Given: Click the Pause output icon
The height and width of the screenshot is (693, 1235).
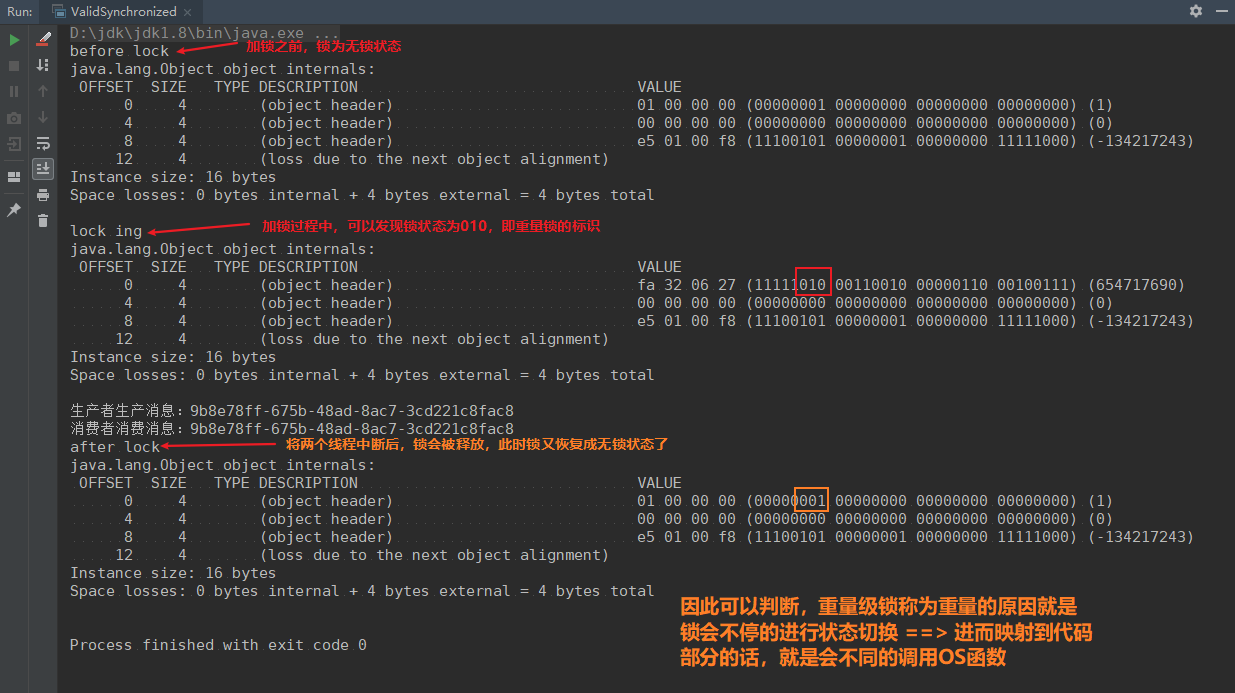Looking at the screenshot, I should click(14, 91).
